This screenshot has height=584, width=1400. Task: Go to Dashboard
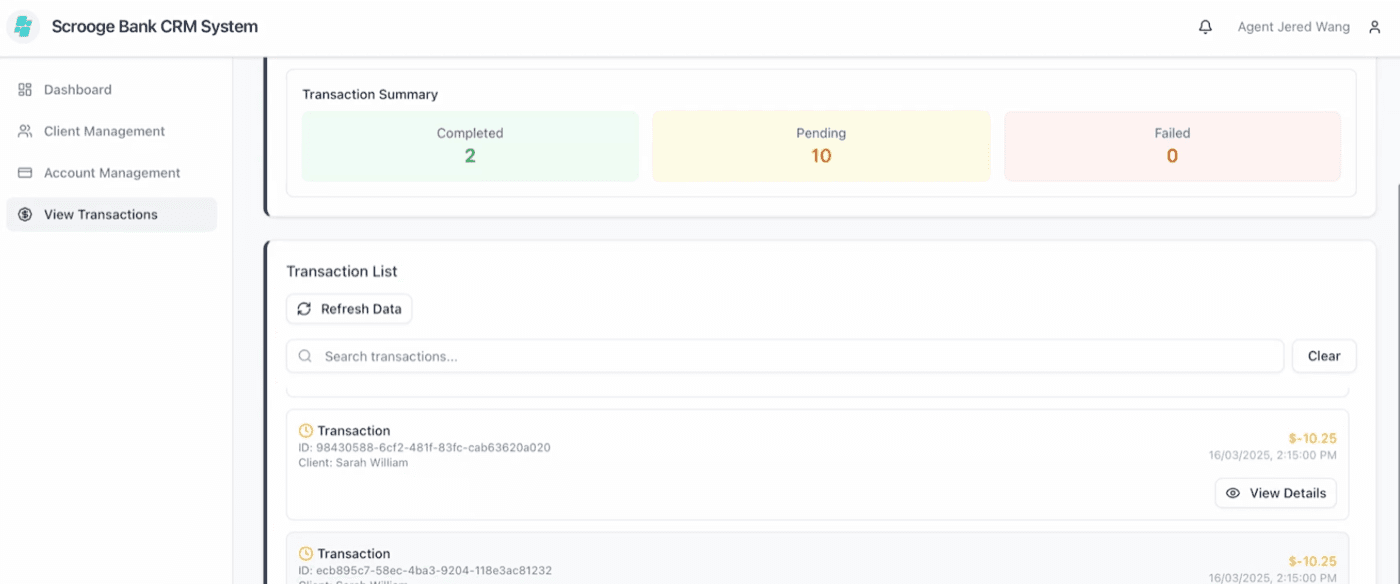coord(111,90)
